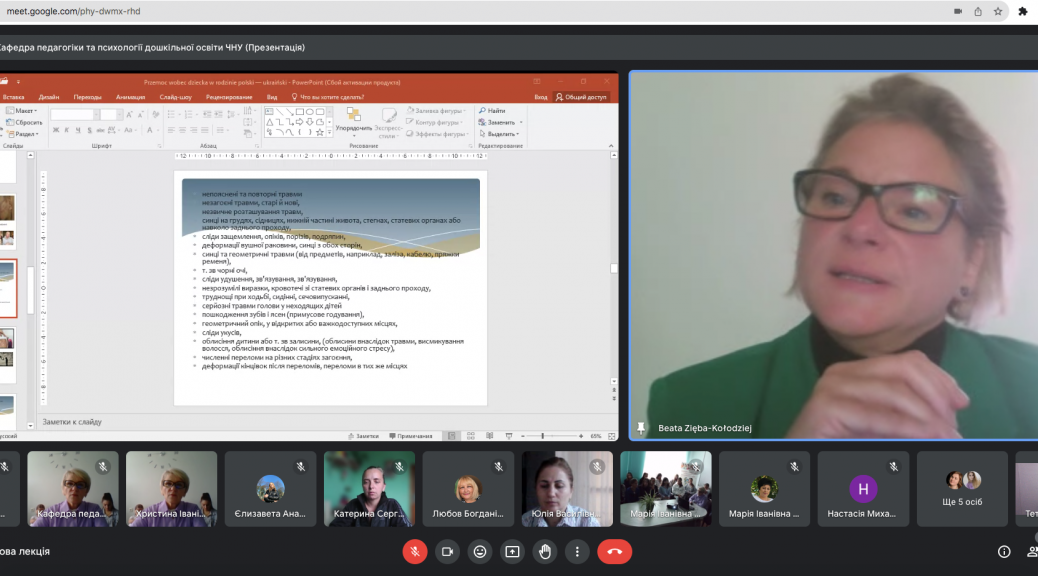Turn off camera in Meet controls
This screenshot has height=576, width=1038.
(x=448, y=552)
